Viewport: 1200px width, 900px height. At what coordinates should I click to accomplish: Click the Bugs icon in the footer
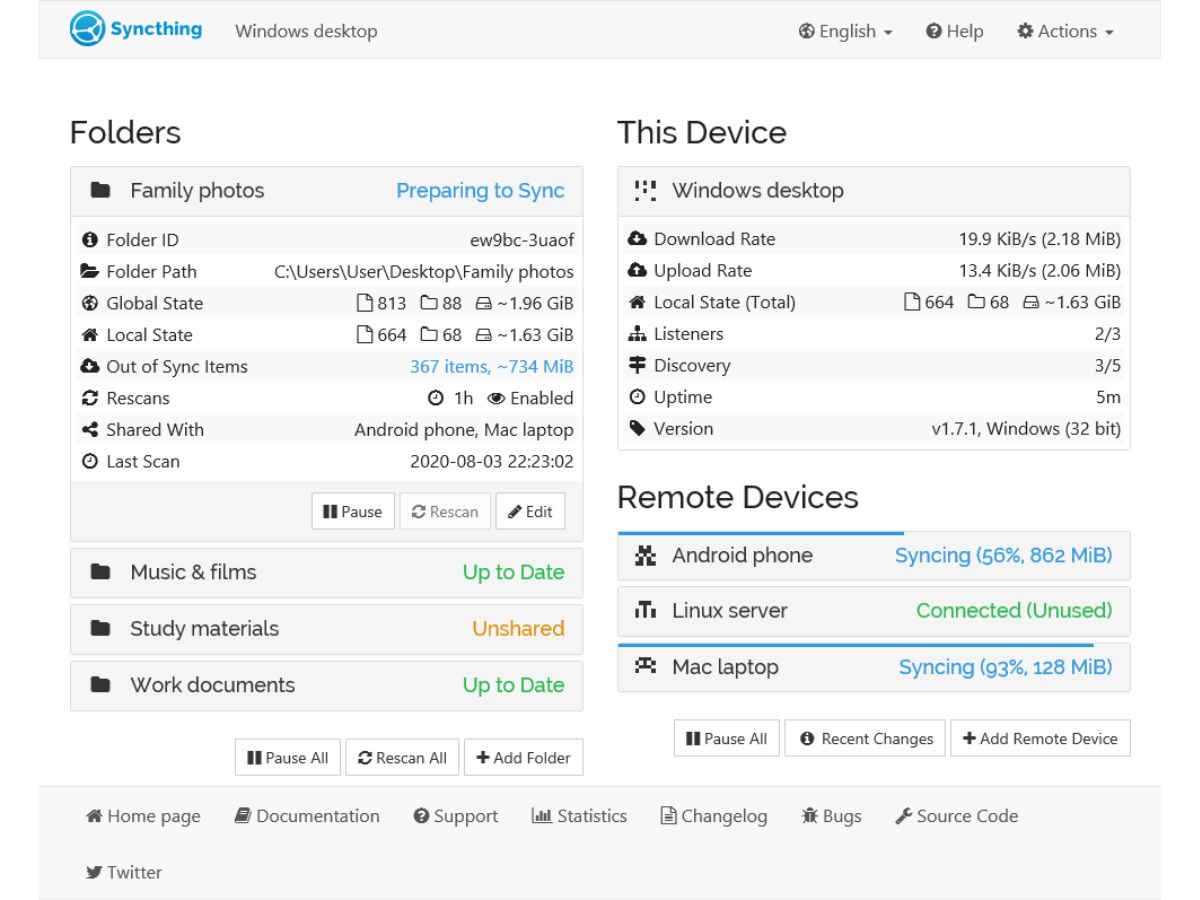click(810, 816)
